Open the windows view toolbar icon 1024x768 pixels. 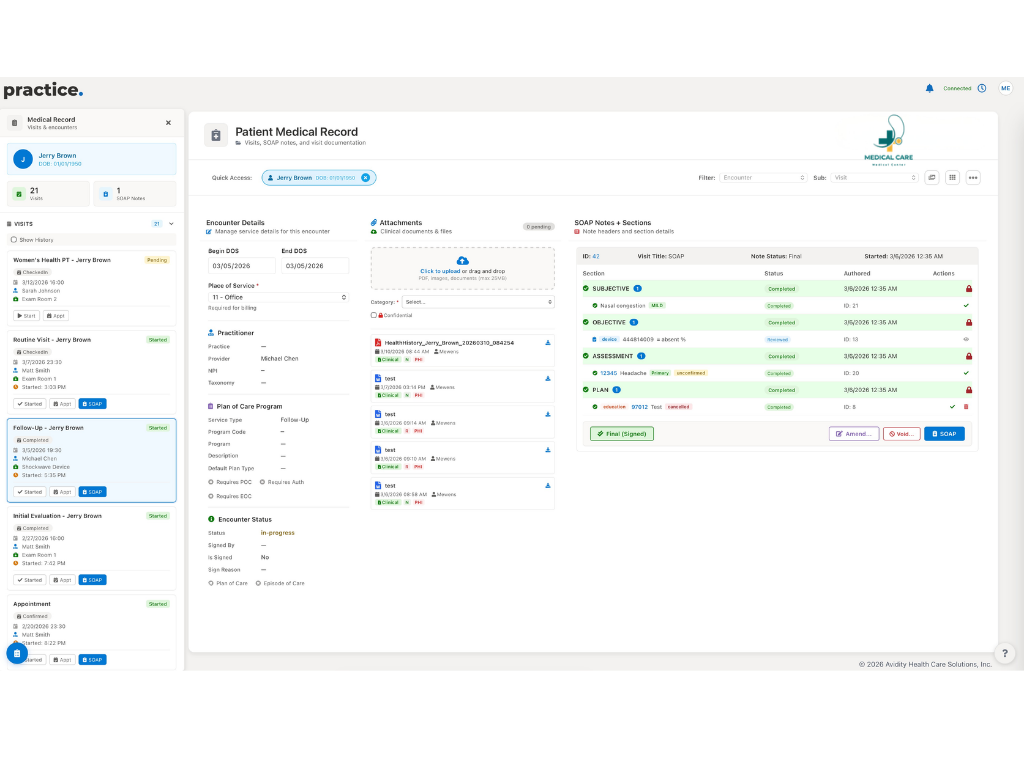coord(932,178)
